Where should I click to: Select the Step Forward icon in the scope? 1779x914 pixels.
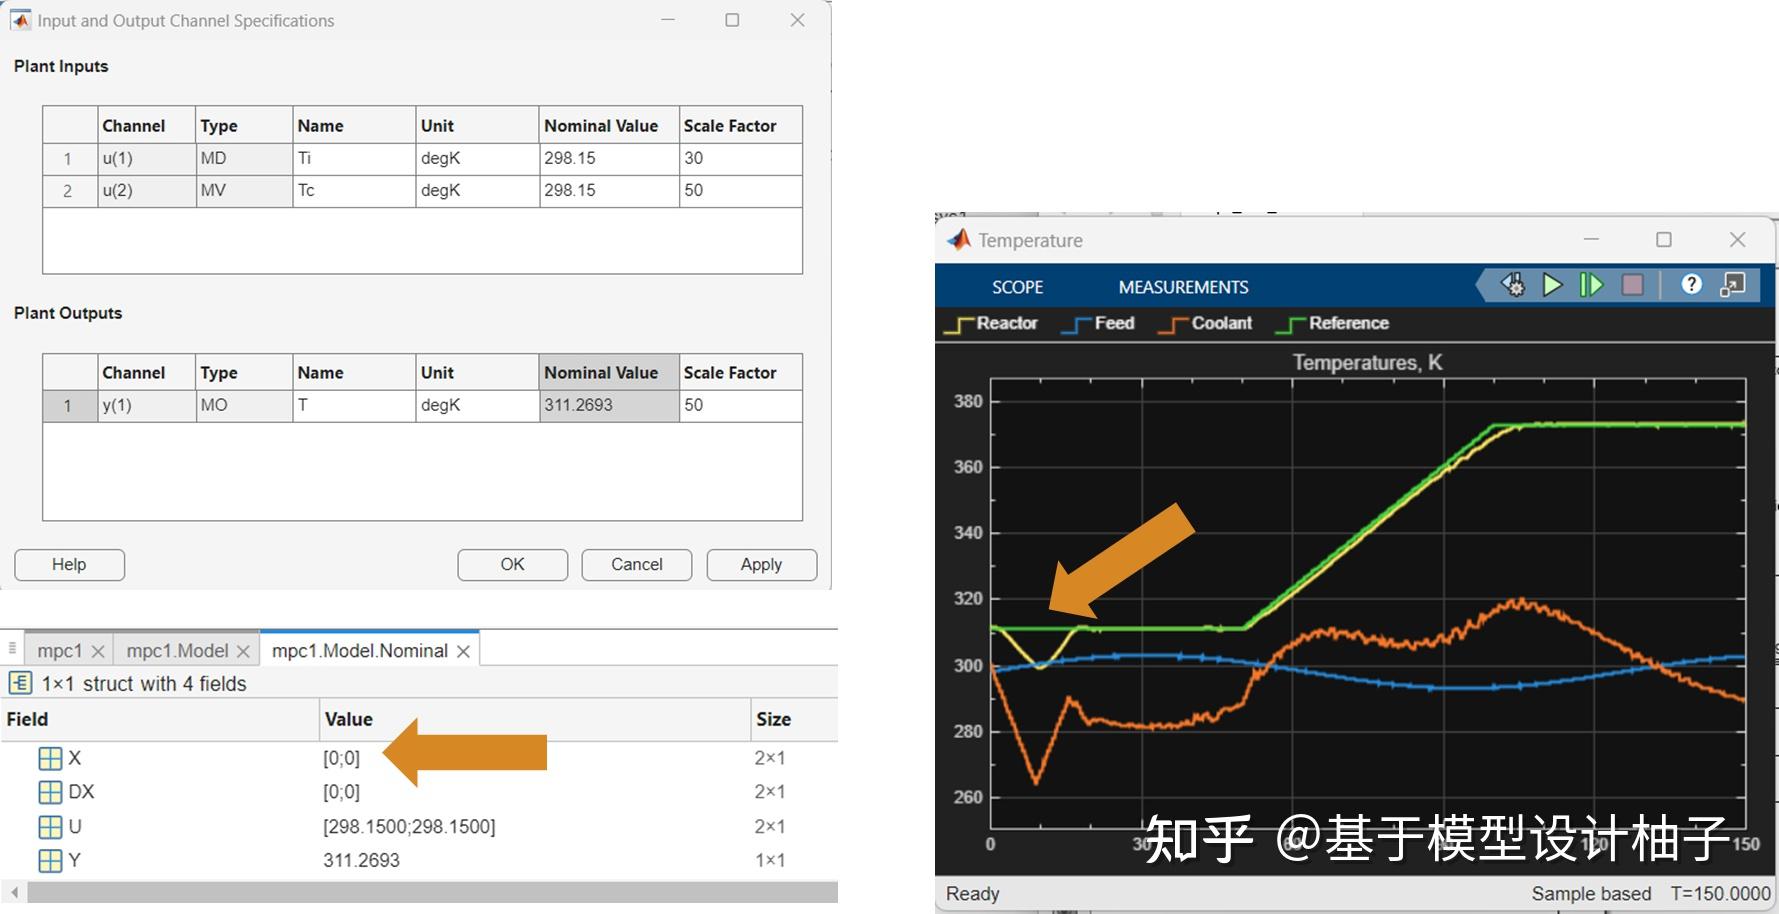point(1592,285)
